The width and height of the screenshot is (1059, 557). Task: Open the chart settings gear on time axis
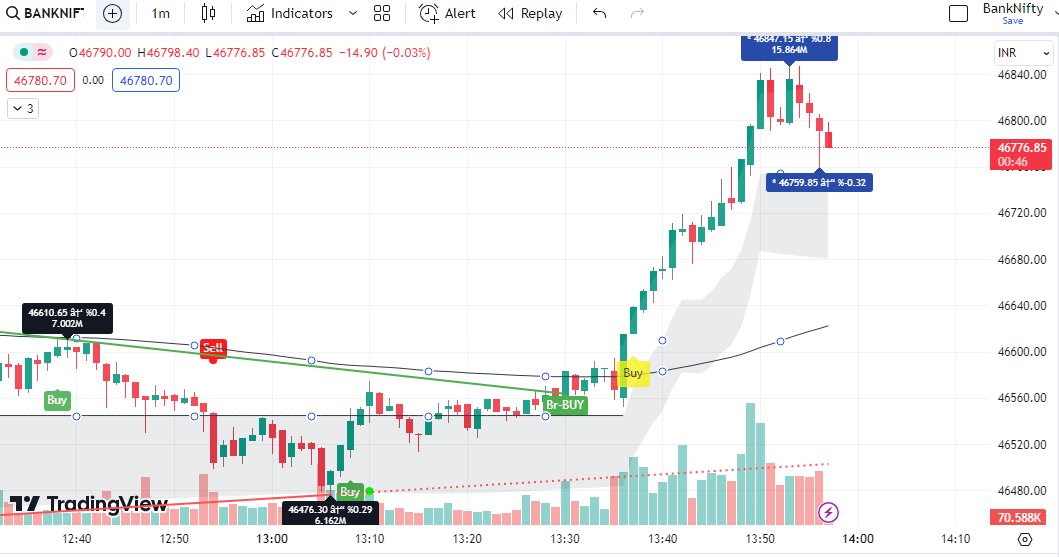coord(1025,539)
